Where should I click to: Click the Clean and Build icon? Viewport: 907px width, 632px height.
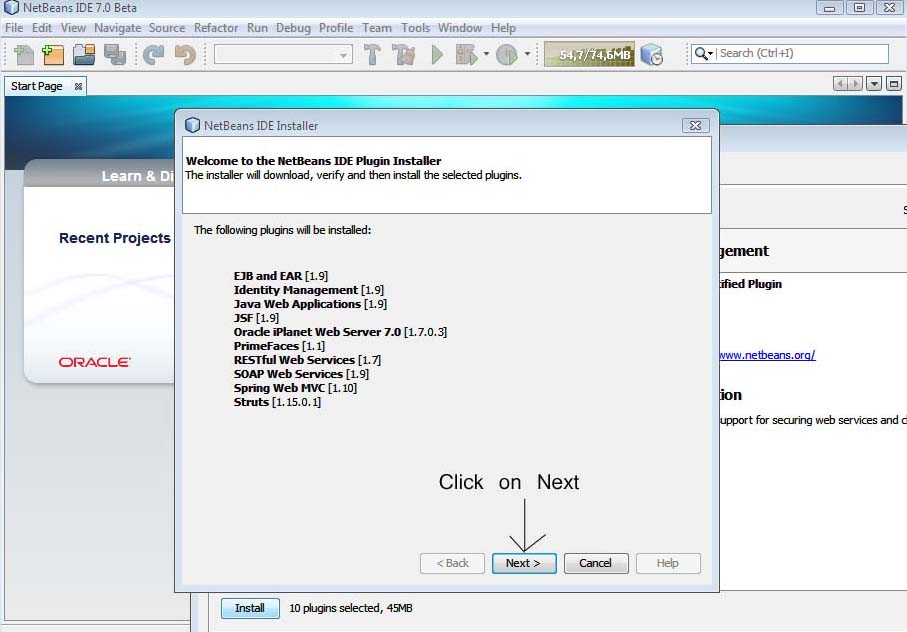(404, 54)
